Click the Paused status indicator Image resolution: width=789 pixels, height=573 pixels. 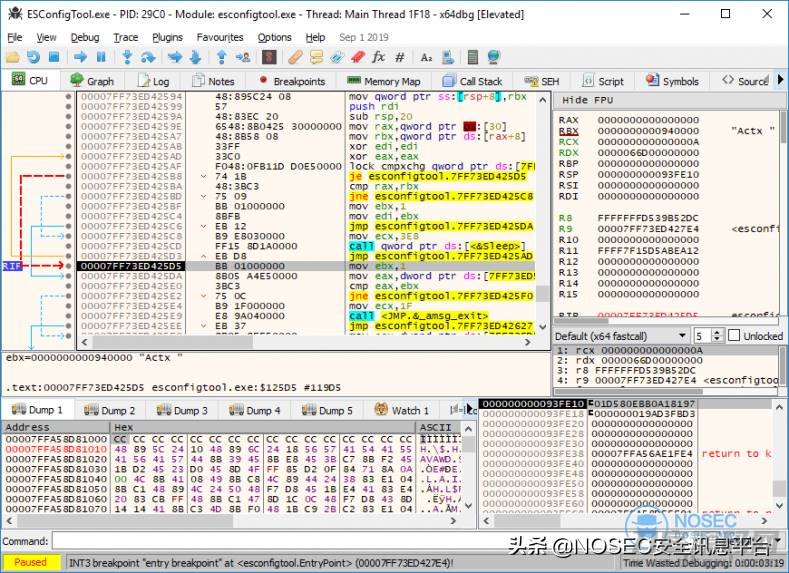pyautogui.click(x=31, y=562)
